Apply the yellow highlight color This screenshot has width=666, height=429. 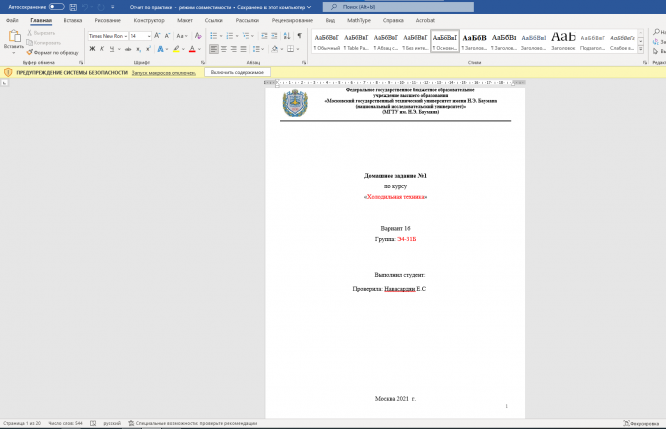(176, 49)
